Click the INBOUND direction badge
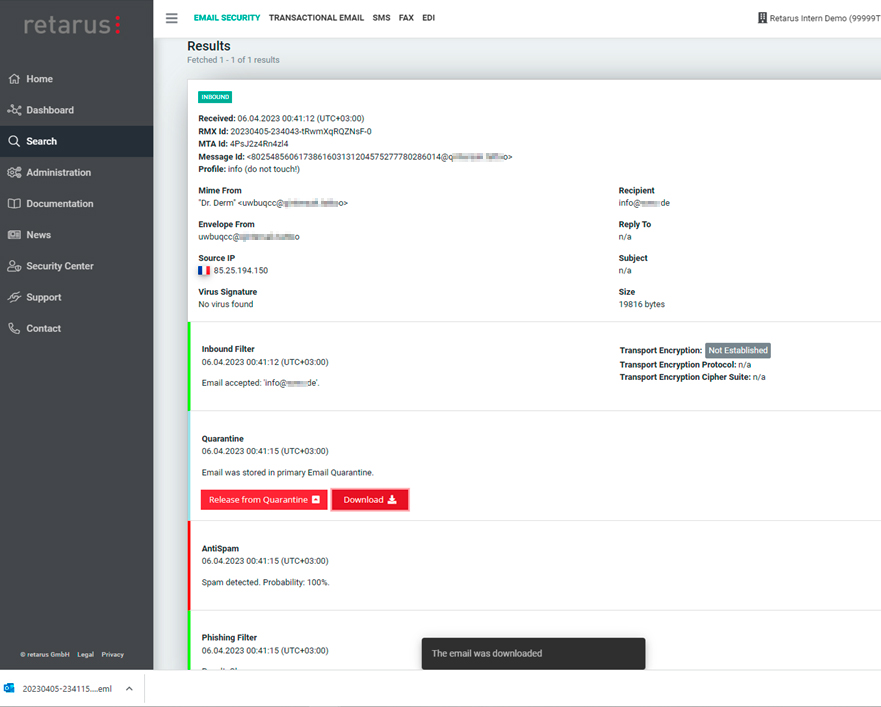 coord(215,97)
